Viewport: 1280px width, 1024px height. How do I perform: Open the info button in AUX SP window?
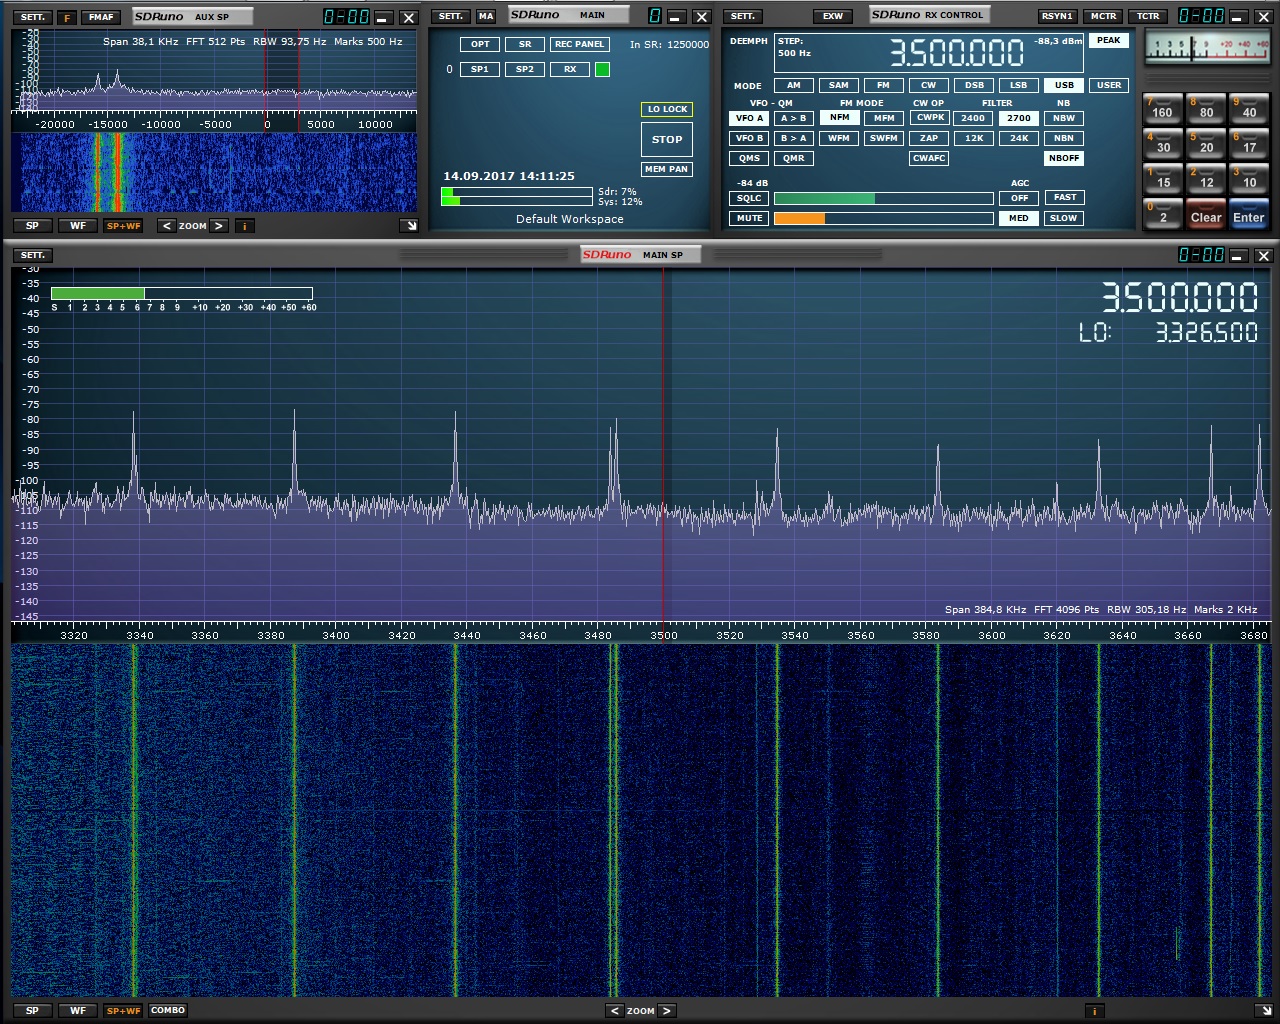245,226
